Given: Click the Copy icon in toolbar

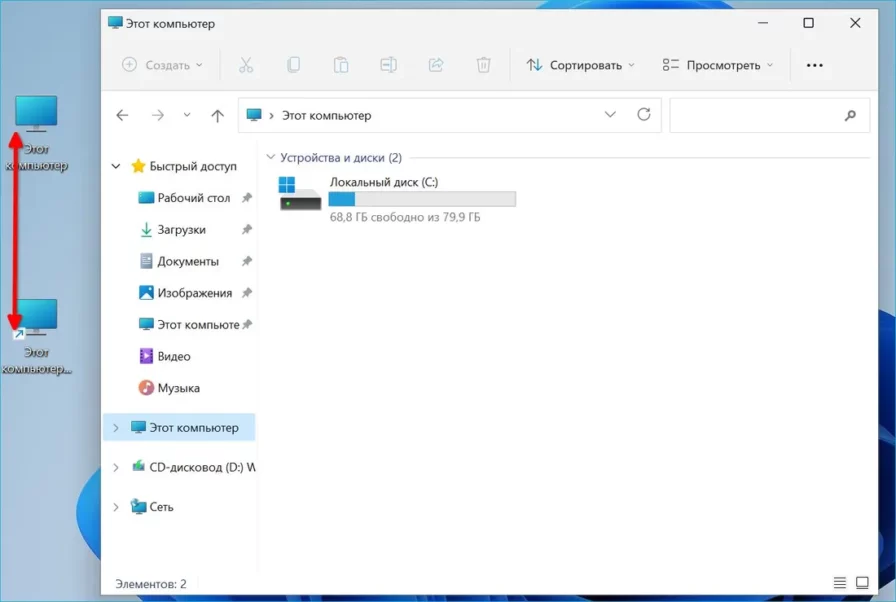Looking at the screenshot, I should pyautogui.click(x=293, y=65).
